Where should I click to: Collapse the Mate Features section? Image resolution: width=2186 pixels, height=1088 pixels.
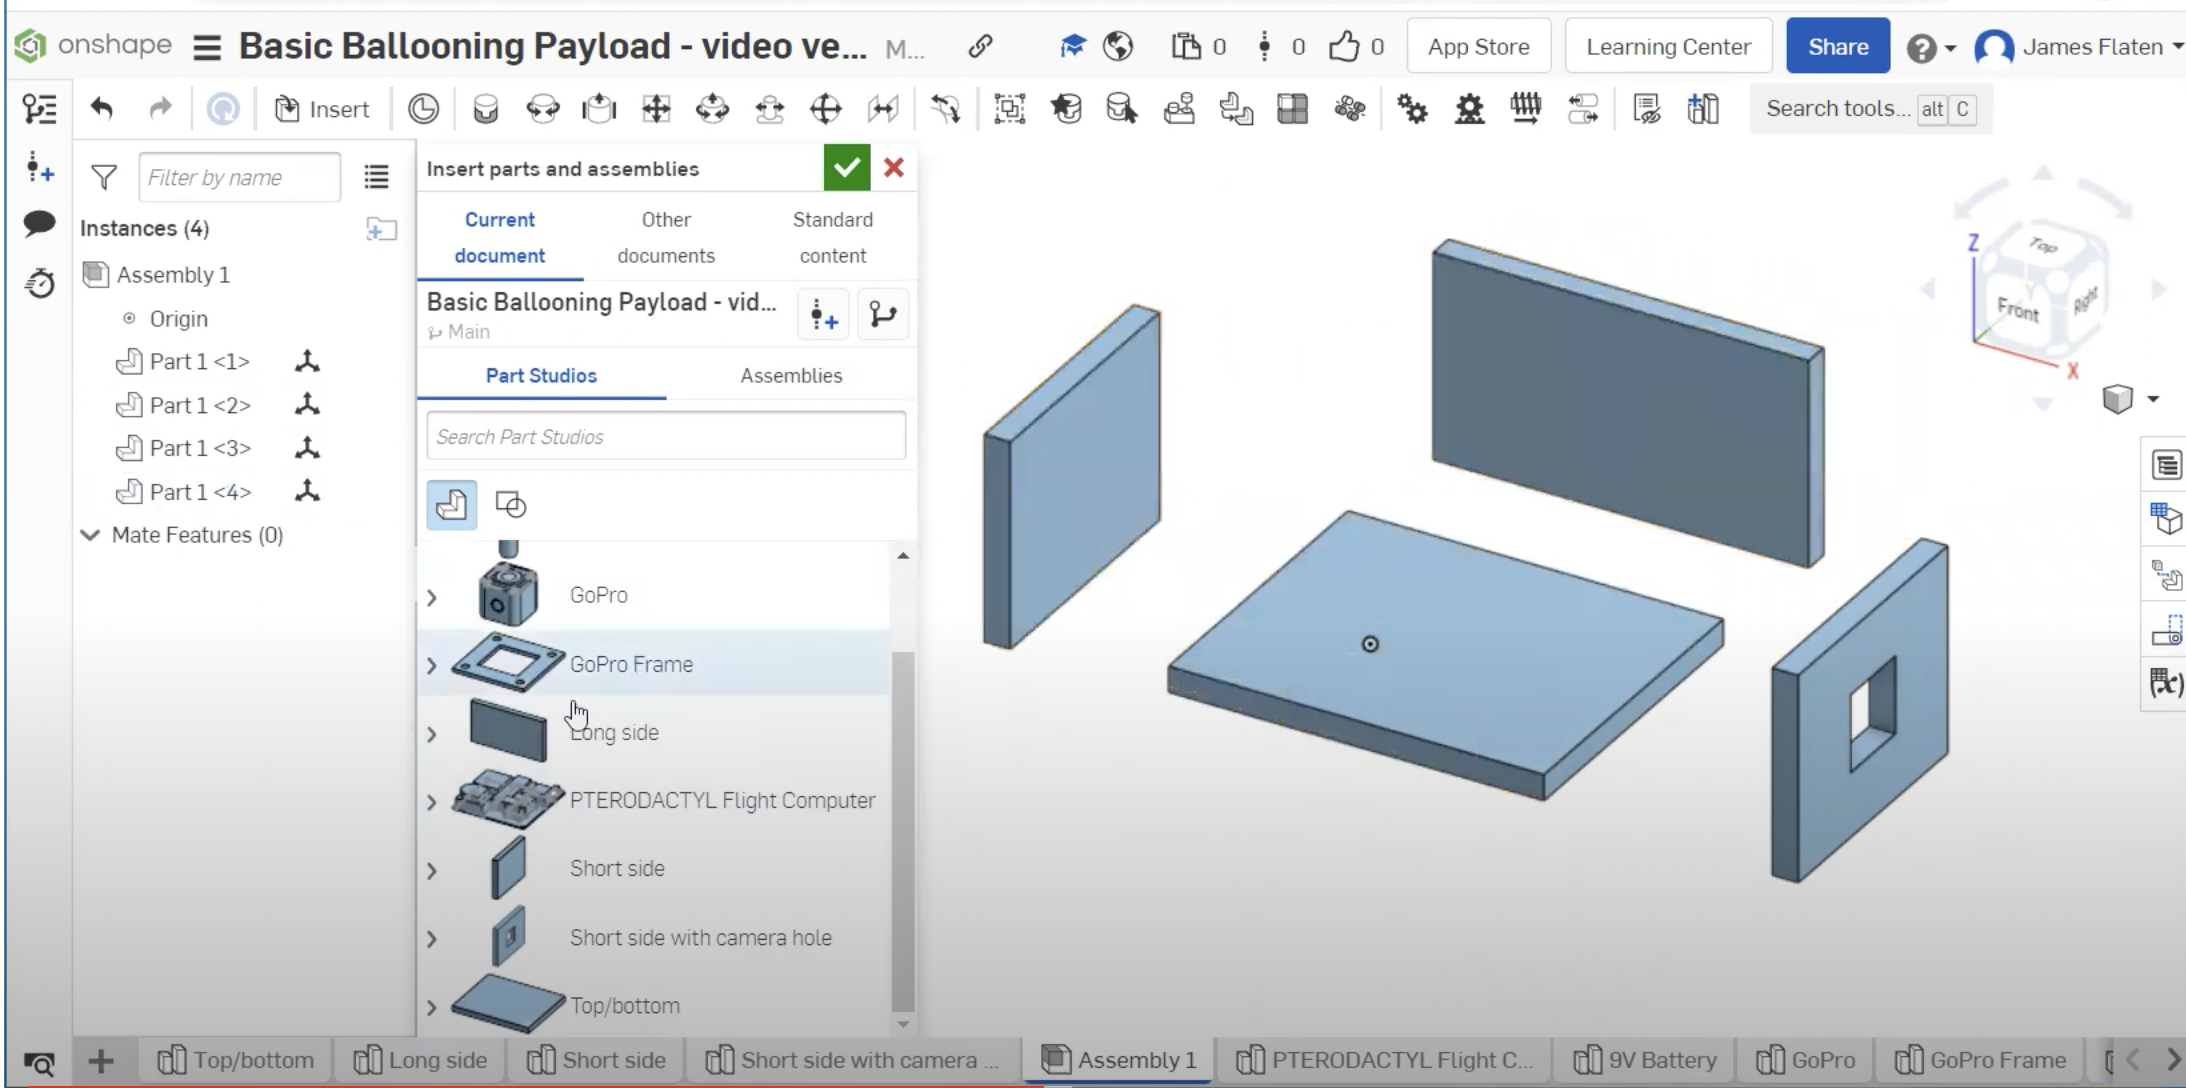(90, 535)
